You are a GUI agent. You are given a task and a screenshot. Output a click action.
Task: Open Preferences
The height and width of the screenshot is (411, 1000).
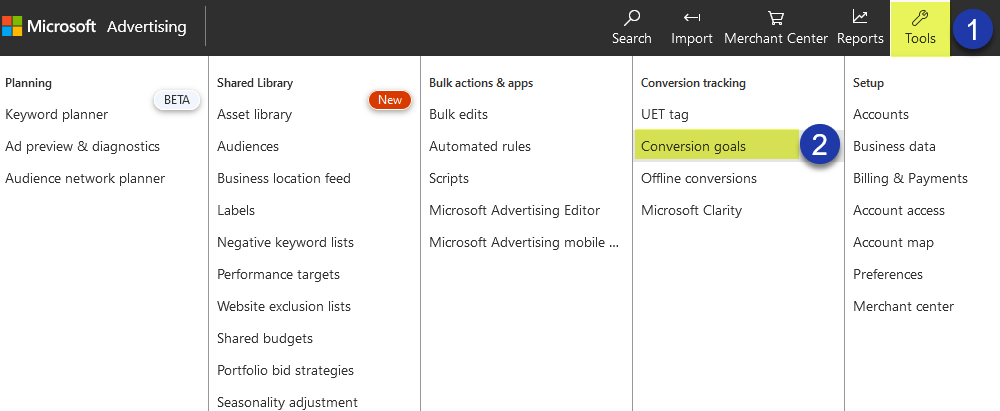(888, 274)
